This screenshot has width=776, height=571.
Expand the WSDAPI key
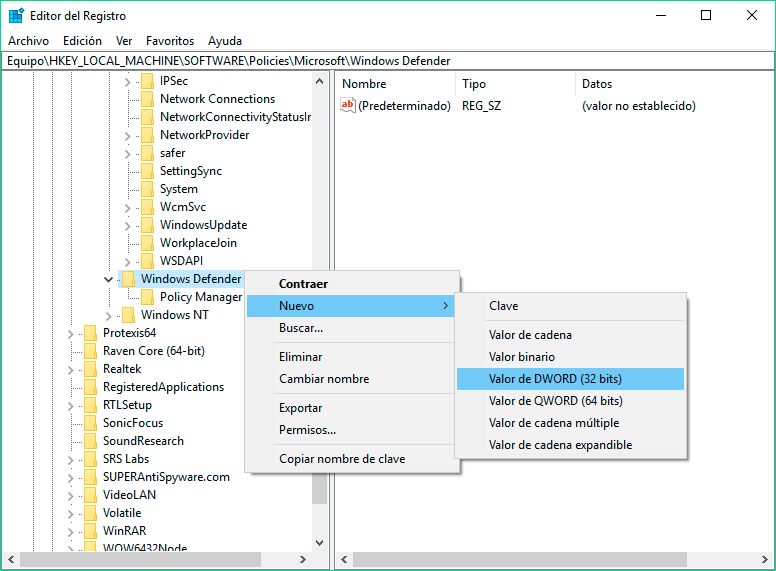(127, 262)
